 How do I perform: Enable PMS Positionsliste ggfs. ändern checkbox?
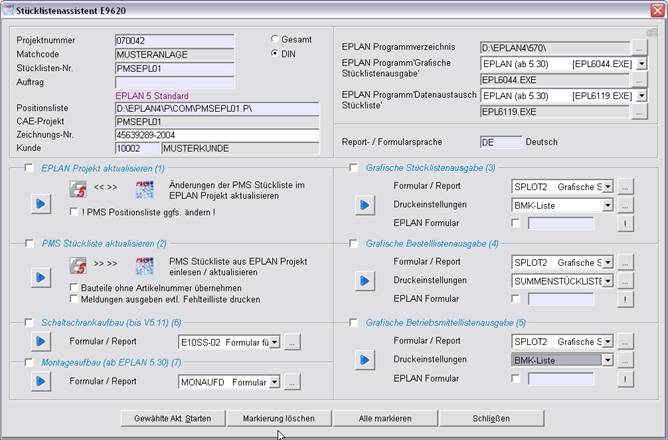point(74,211)
